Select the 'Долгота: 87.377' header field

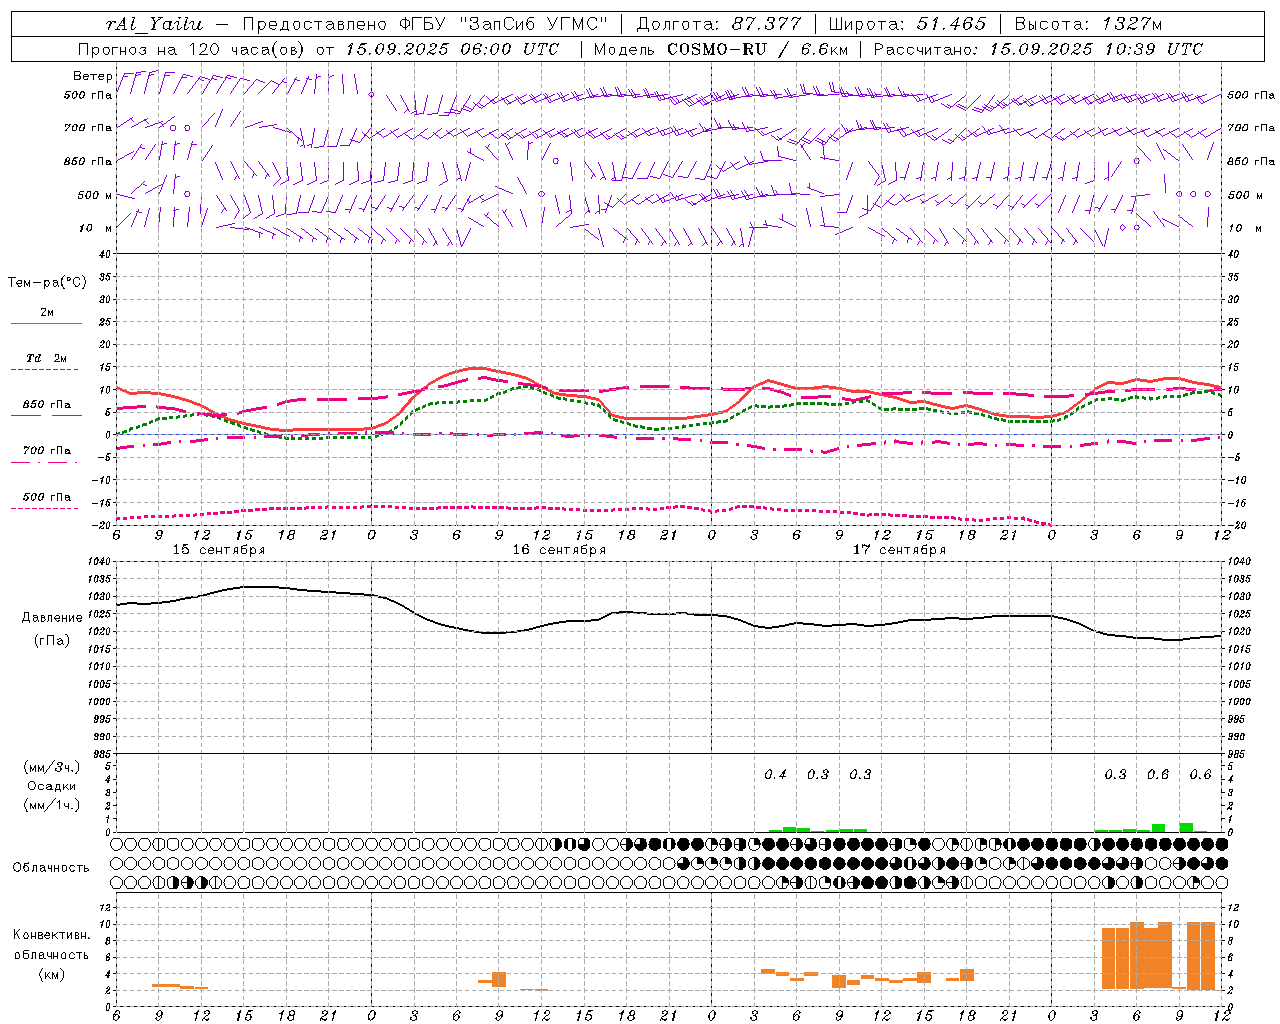pyautogui.click(x=717, y=24)
